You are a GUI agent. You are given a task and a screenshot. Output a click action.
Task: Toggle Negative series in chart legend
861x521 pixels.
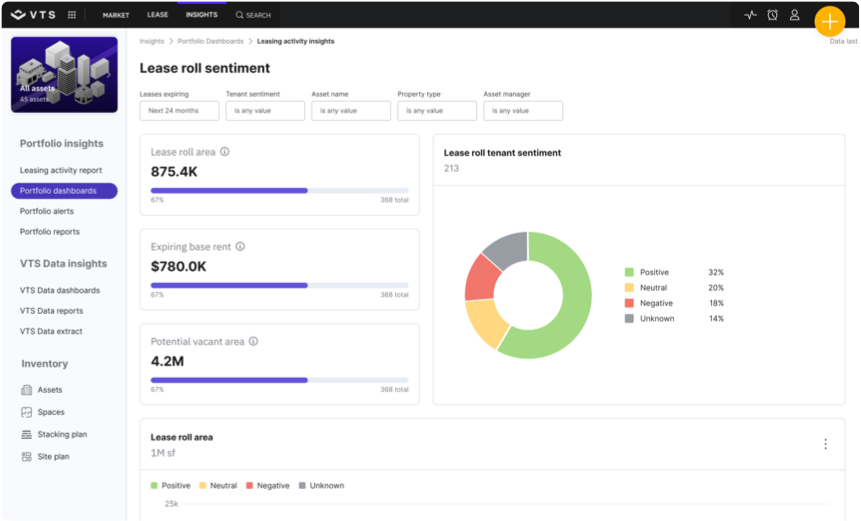[266, 486]
